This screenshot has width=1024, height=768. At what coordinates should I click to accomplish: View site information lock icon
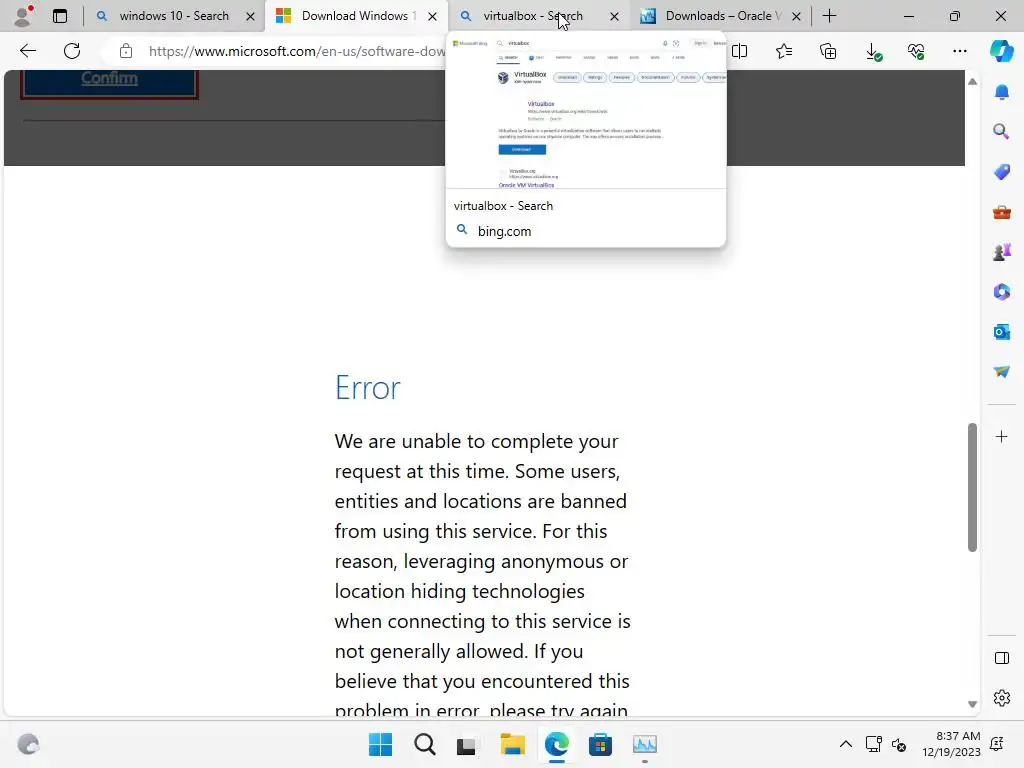(x=126, y=51)
